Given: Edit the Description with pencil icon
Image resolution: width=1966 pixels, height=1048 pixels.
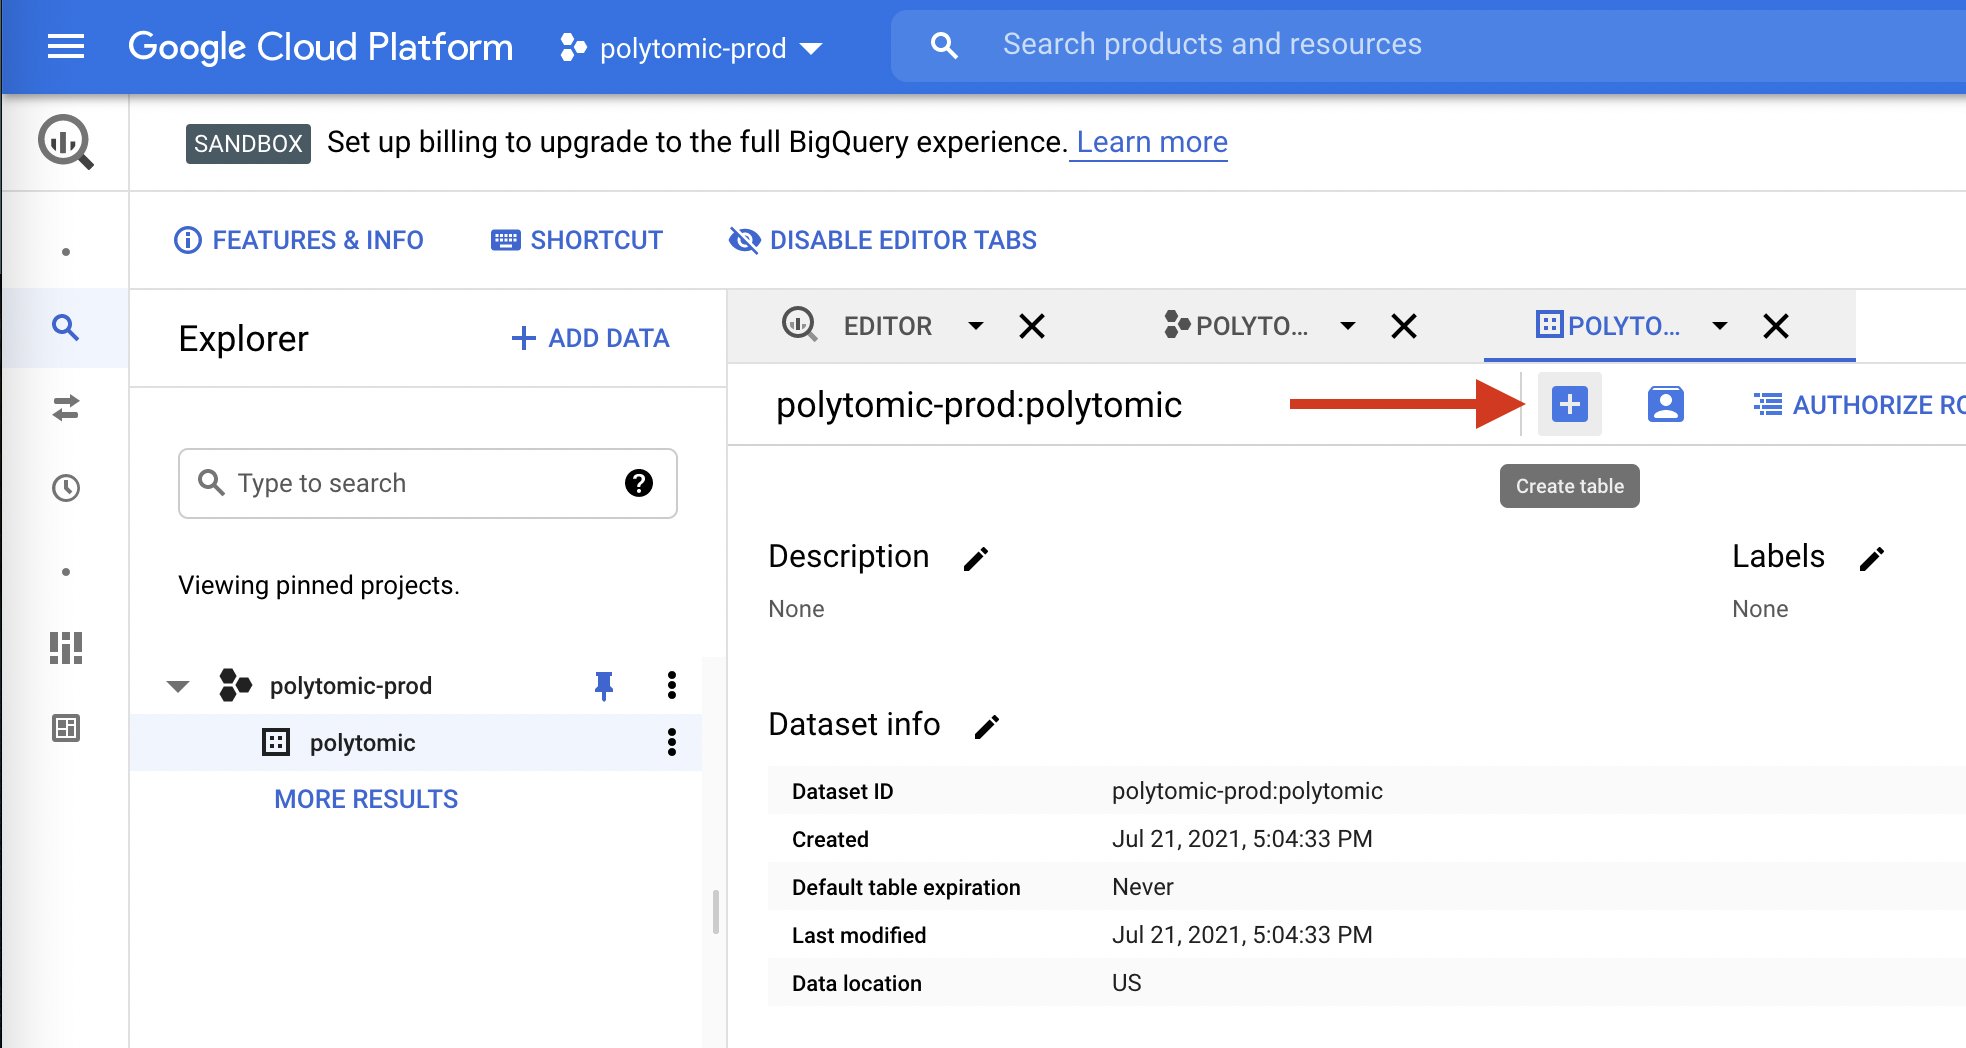Looking at the screenshot, I should click(976, 558).
